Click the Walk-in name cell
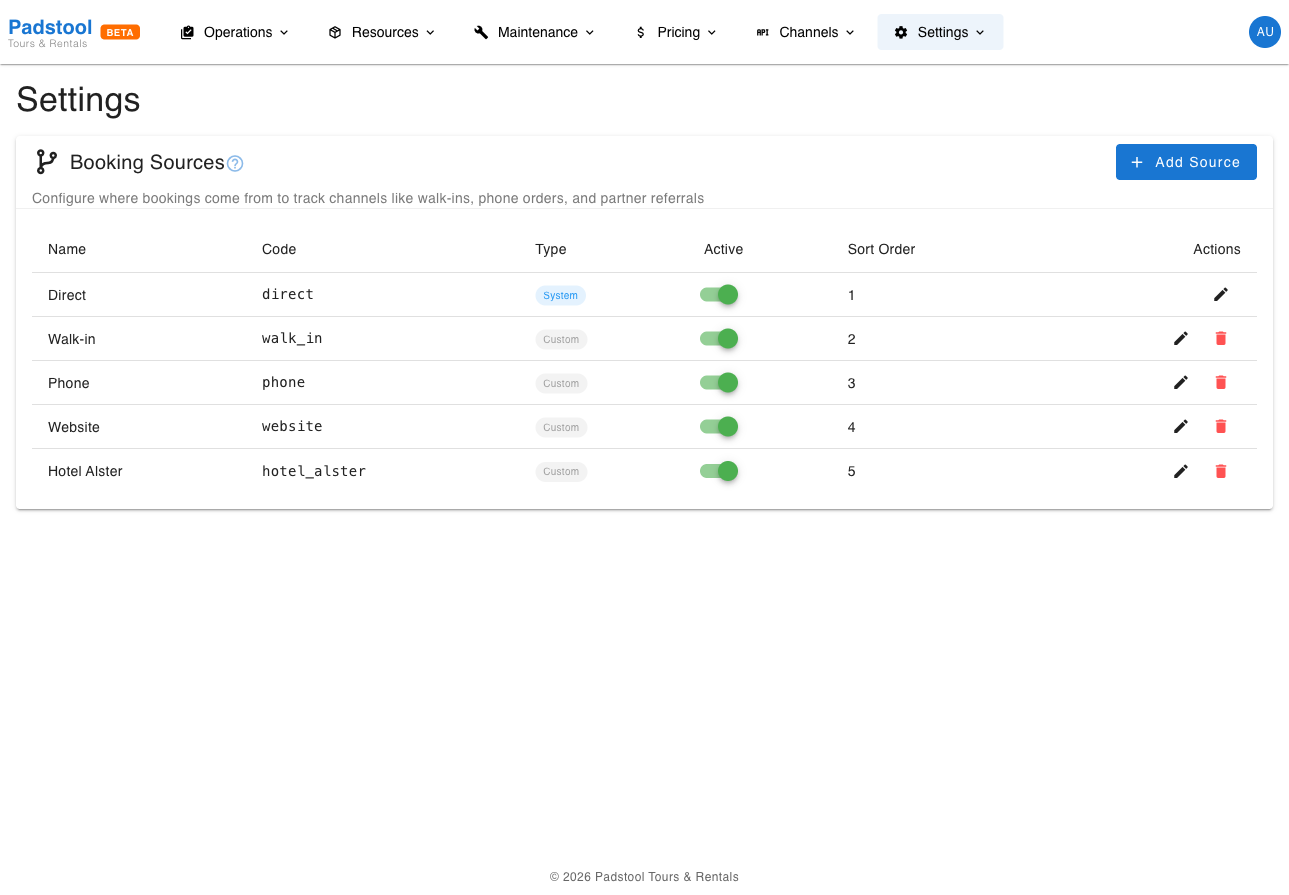Screen dimensions: 1289x895 [x=72, y=339]
